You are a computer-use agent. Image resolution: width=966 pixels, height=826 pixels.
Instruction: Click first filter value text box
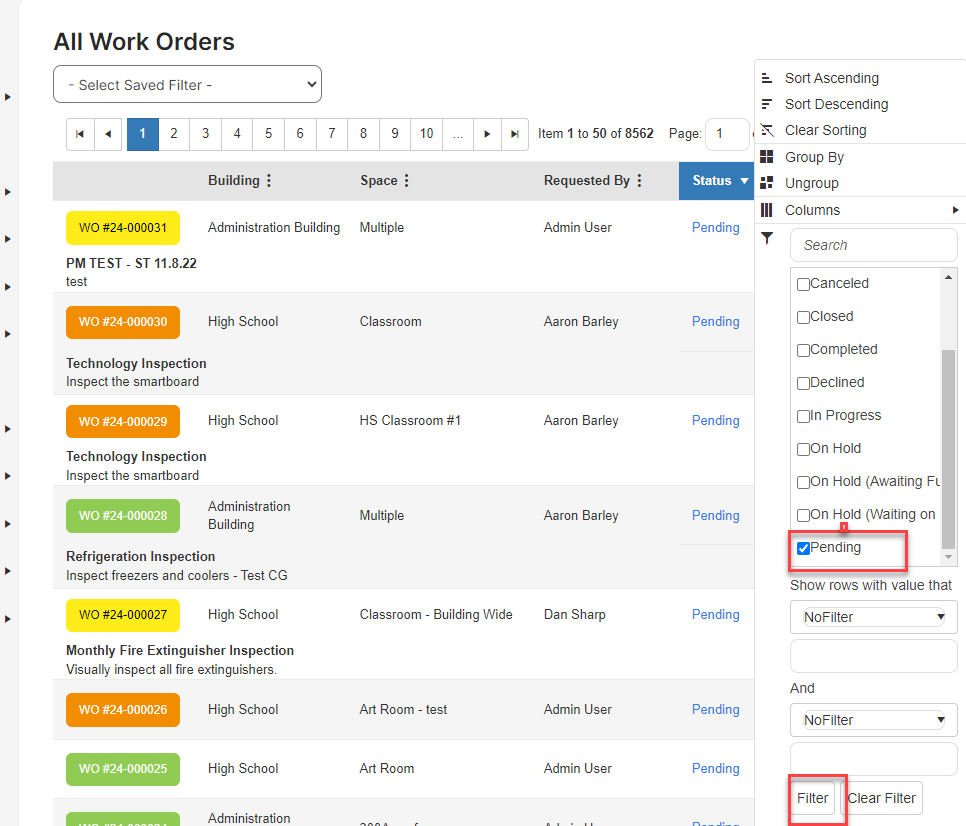tap(874, 655)
